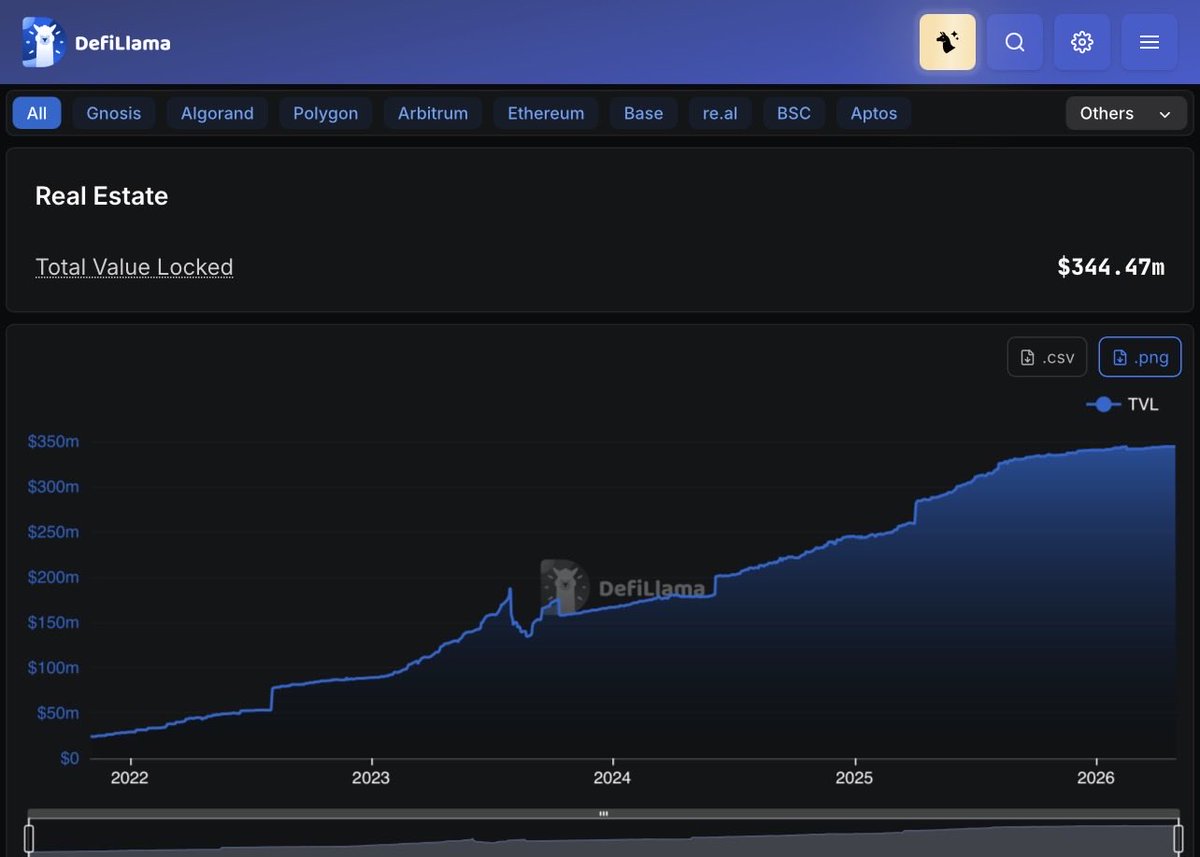
Task: Open the LlamaAI sparkle llama button
Action: click(947, 42)
